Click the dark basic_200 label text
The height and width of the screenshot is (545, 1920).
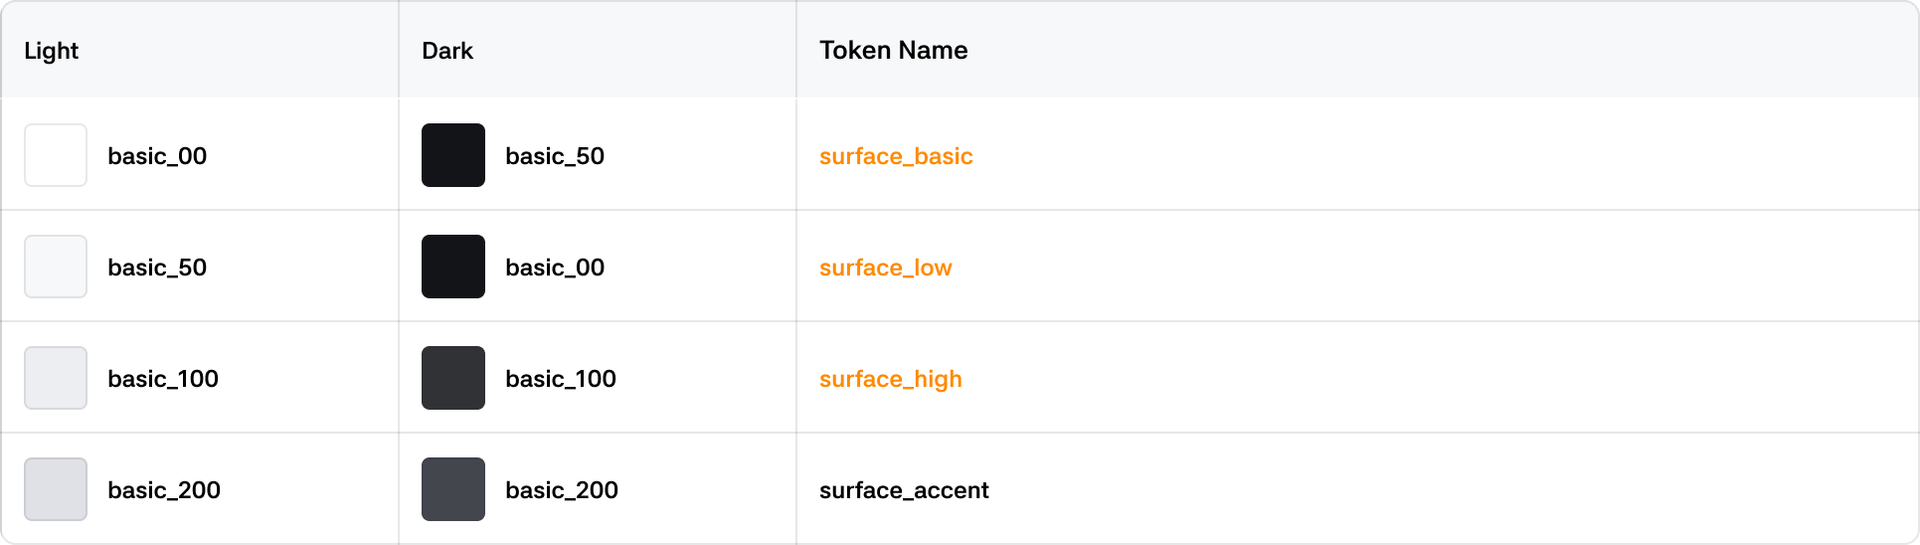pyautogui.click(x=562, y=490)
